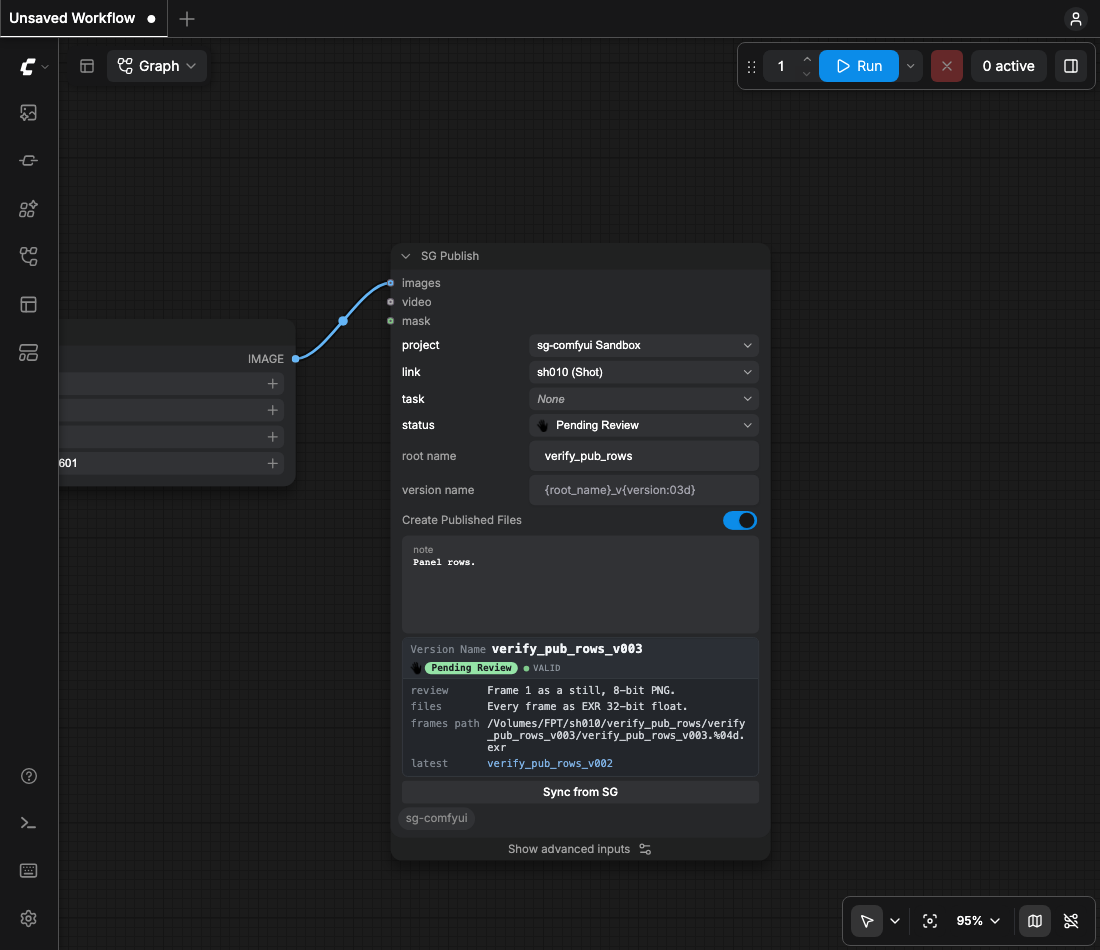Click the IMAGE output socket

296,359
